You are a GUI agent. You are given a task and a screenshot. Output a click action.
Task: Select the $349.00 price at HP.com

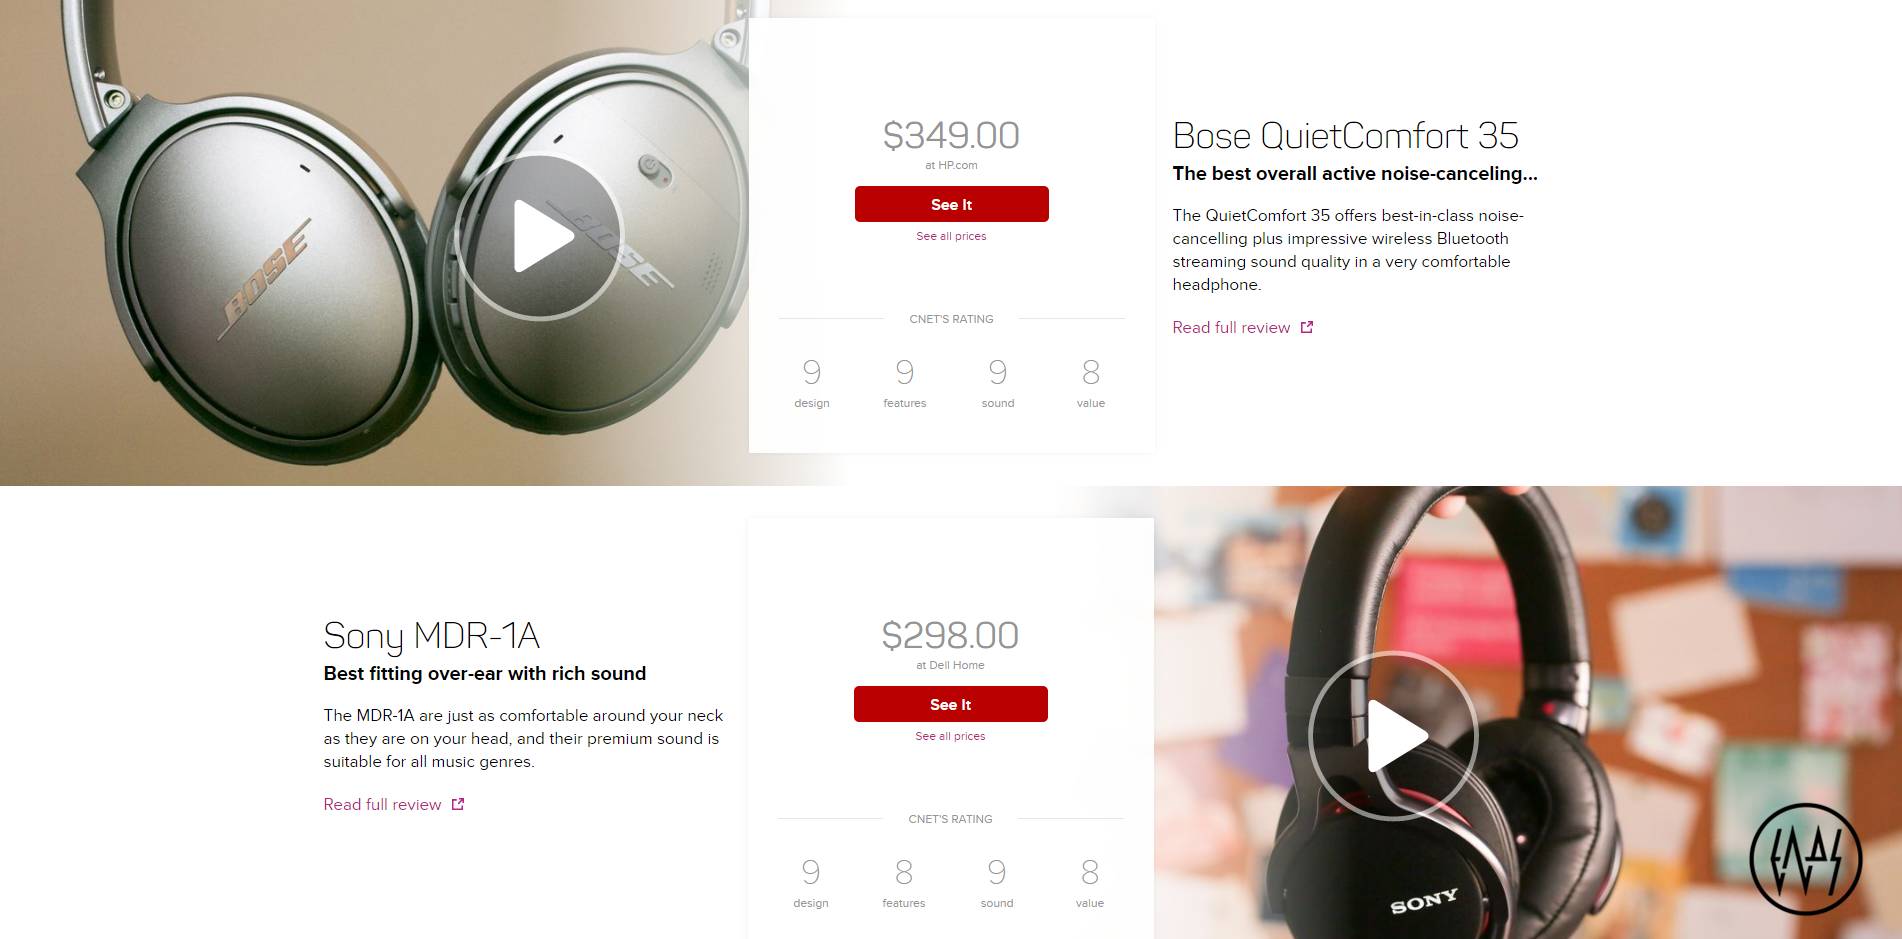(x=951, y=135)
